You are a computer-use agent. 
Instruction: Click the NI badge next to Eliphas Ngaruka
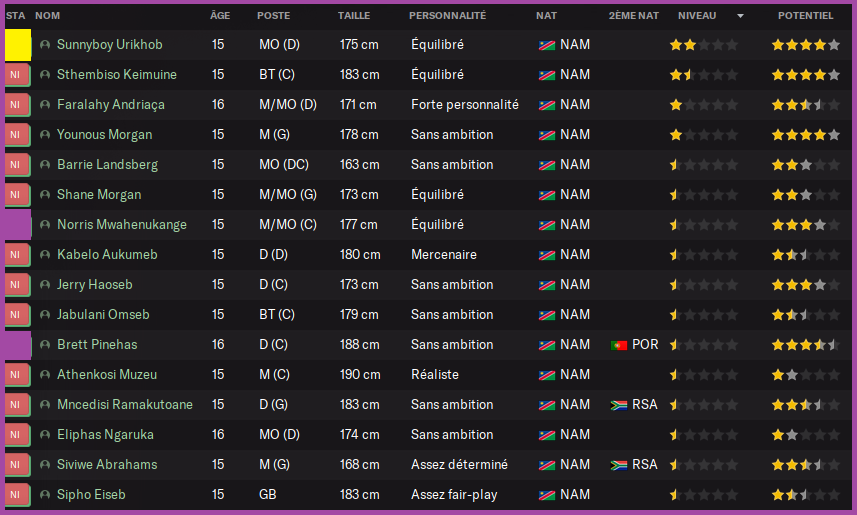click(17, 435)
